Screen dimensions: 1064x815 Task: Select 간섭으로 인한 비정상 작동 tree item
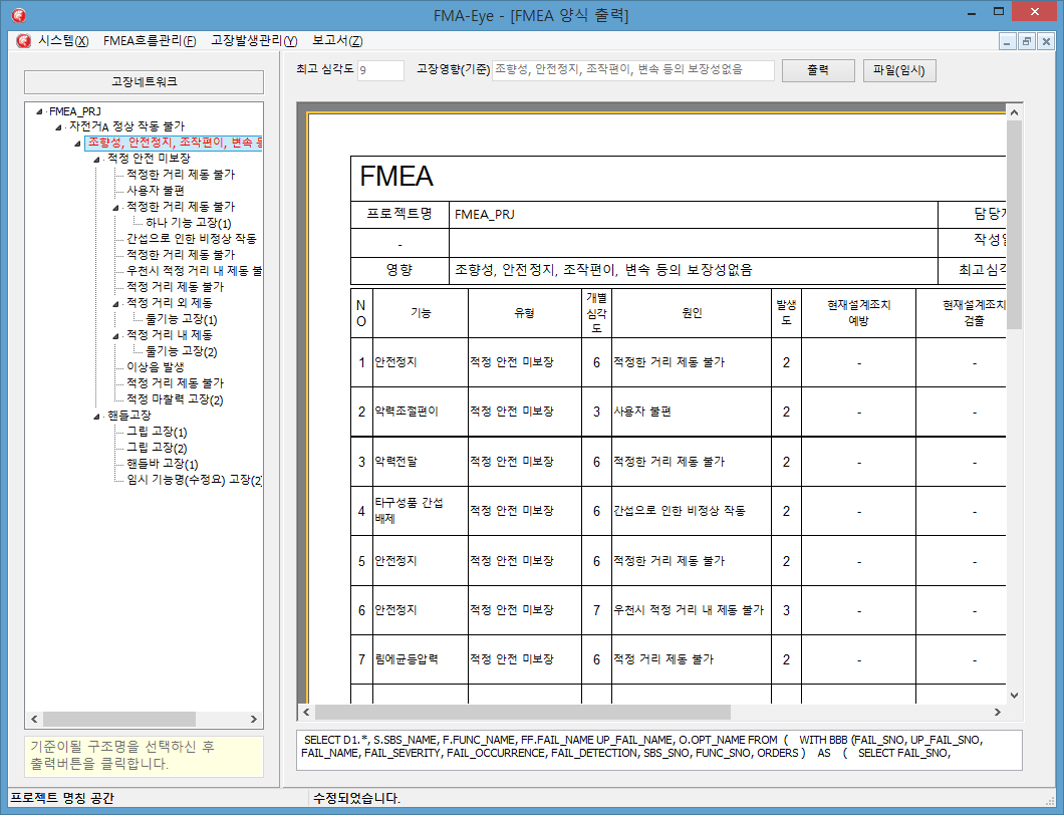pos(191,239)
